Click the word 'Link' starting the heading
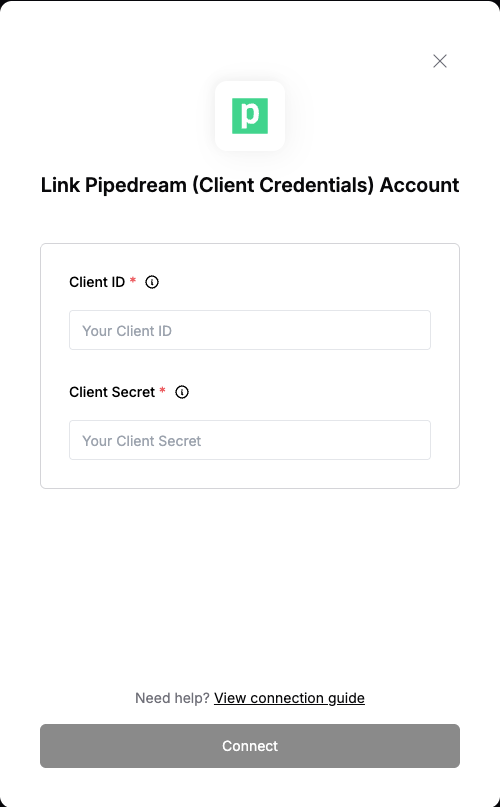Image resolution: width=500 pixels, height=807 pixels. [60, 185]
